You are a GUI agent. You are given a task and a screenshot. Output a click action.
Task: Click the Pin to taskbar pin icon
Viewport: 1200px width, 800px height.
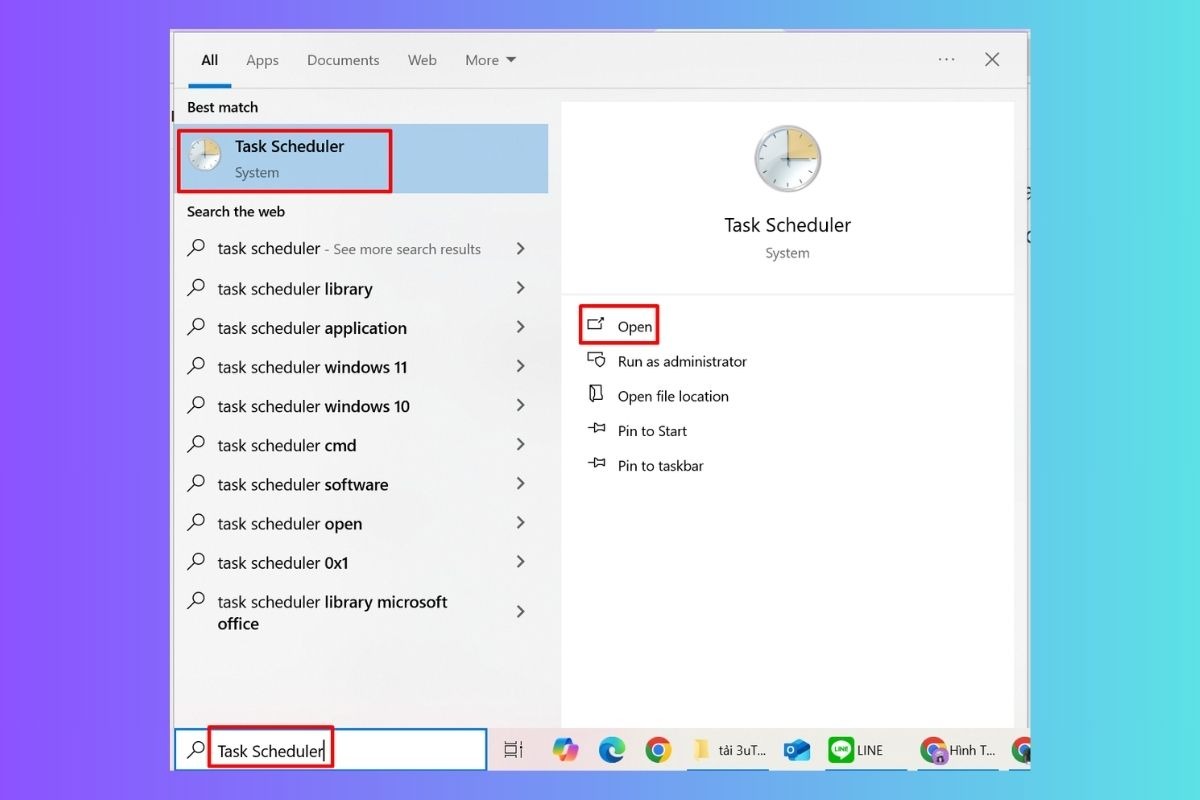[x=597, y=463]
